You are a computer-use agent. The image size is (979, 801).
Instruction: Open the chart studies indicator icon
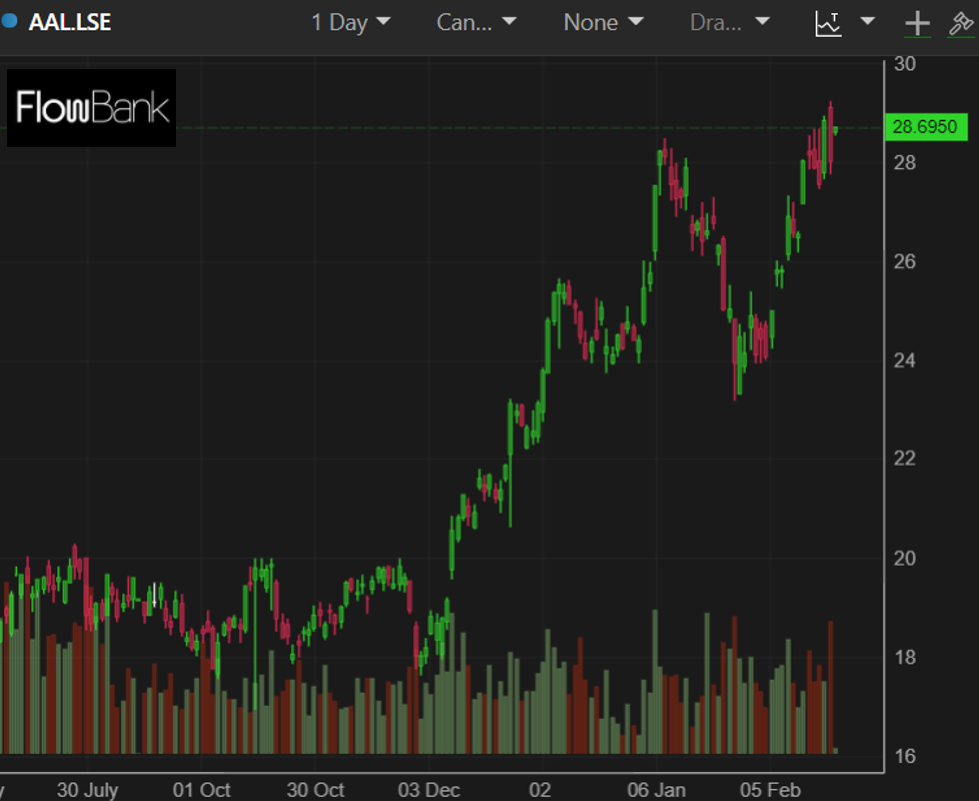[829, 23]
